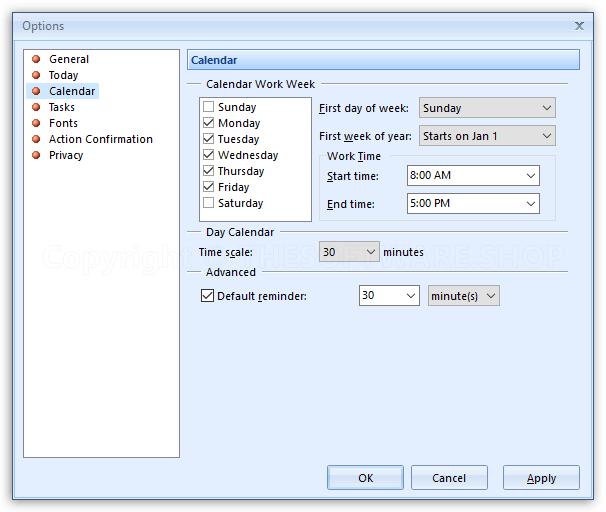
Task: Click the Start time label
Action: [352, 176]
